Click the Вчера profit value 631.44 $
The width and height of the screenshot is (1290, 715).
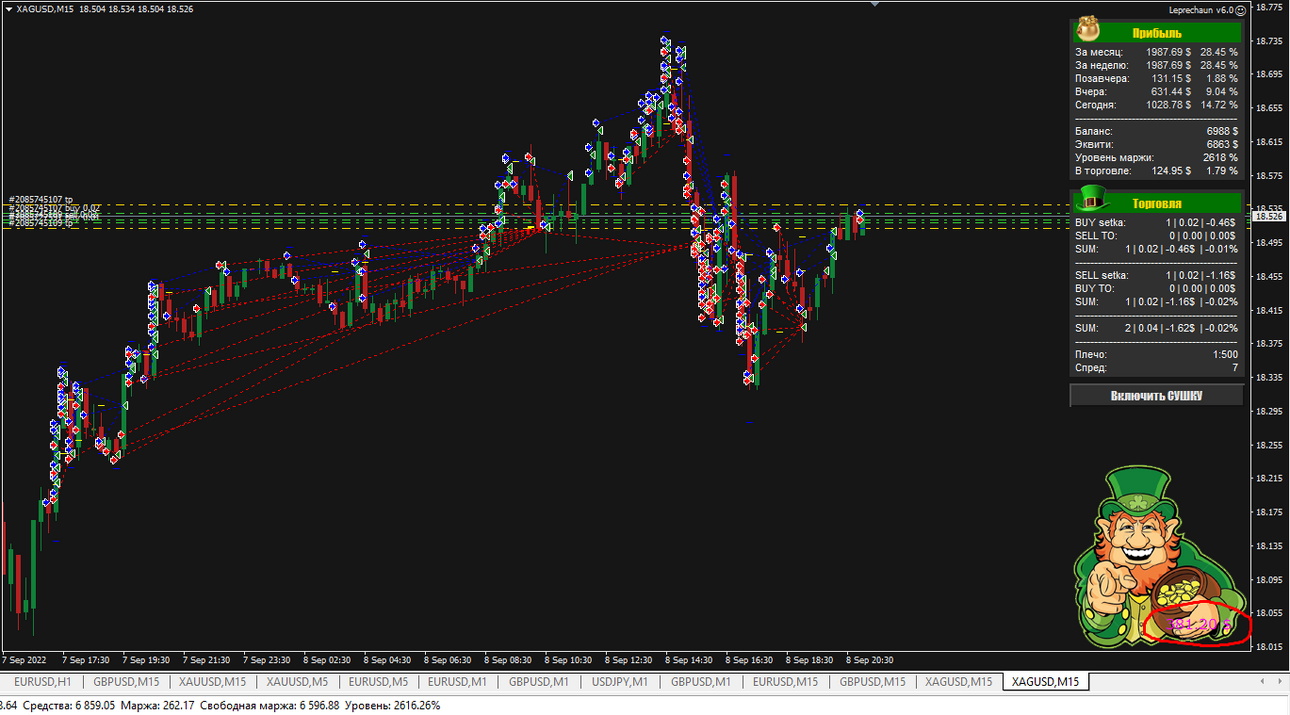point(1172,92)
